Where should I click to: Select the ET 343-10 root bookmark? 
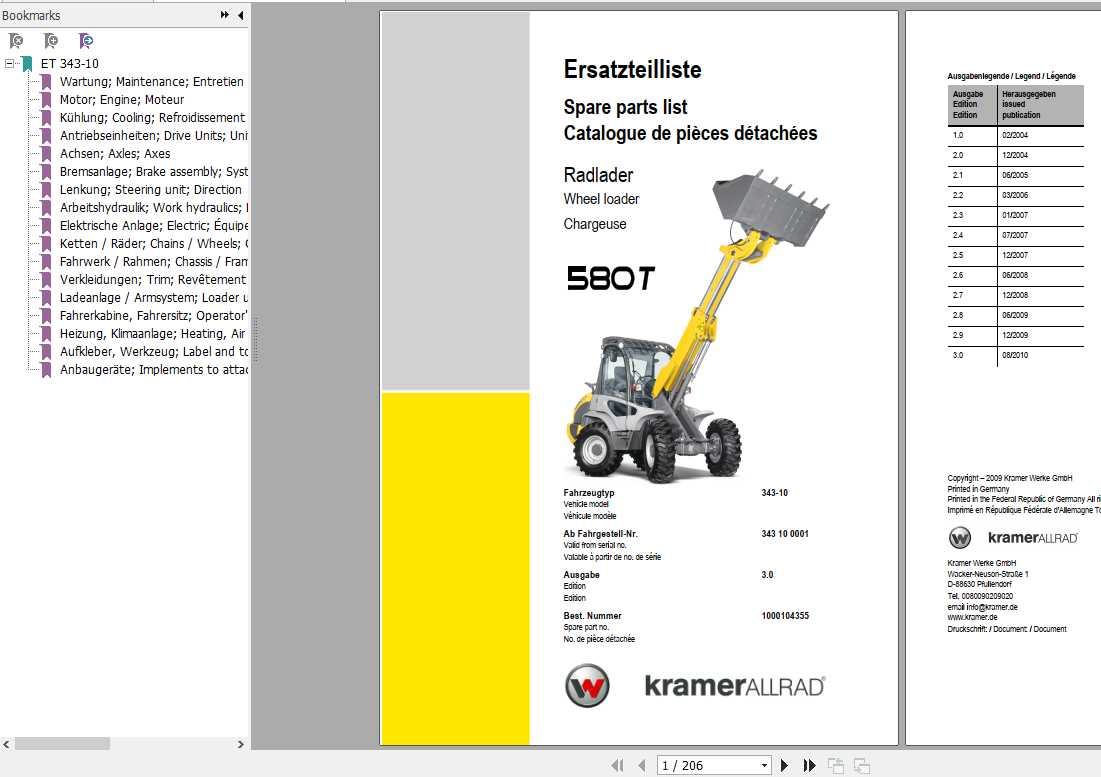click(70, 64)
